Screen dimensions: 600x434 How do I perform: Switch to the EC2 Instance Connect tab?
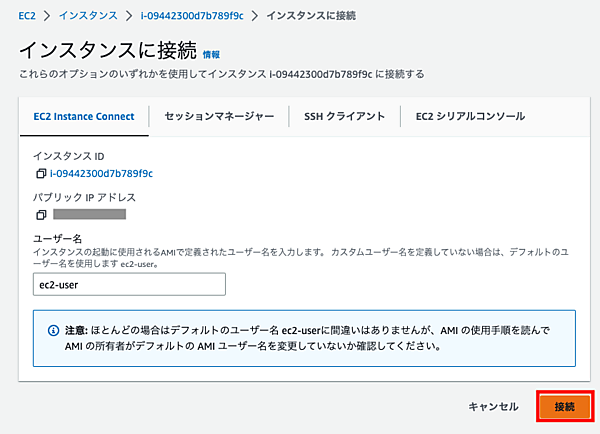84,117
